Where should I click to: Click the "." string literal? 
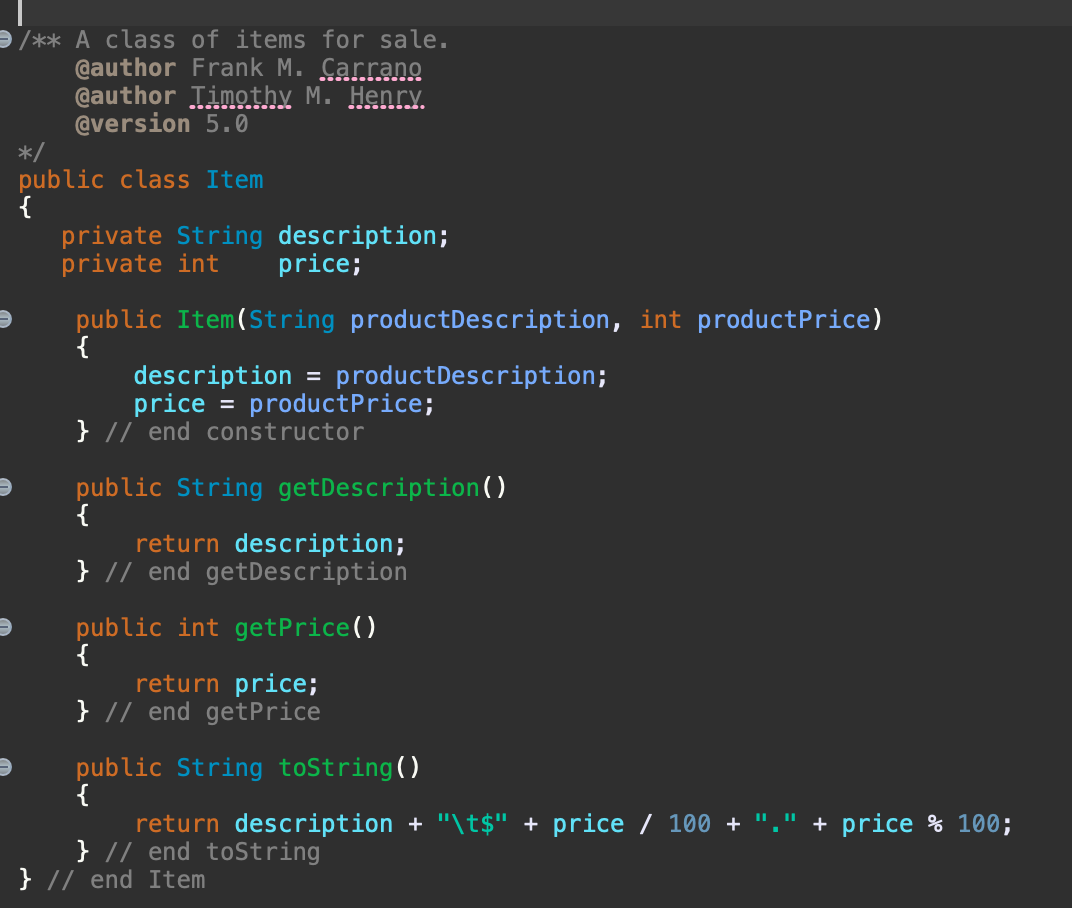point(776,824)
